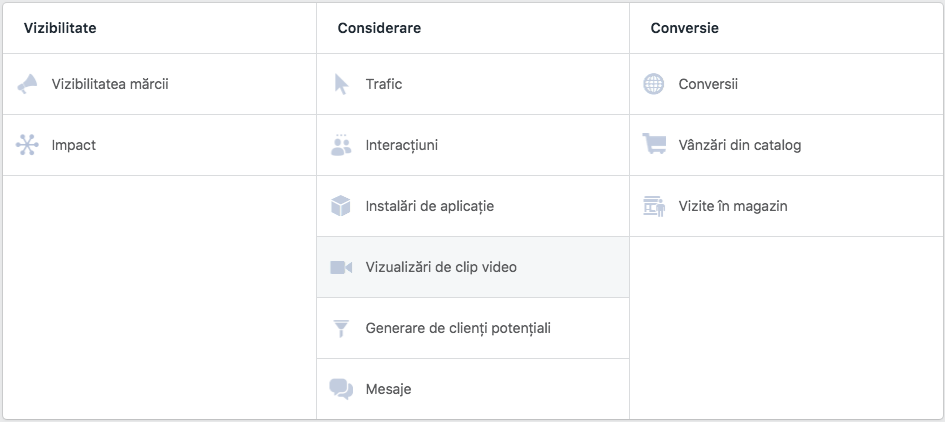
Task: Click the store icon for Vizite în magazin
Action: click(x=654, y=206)
